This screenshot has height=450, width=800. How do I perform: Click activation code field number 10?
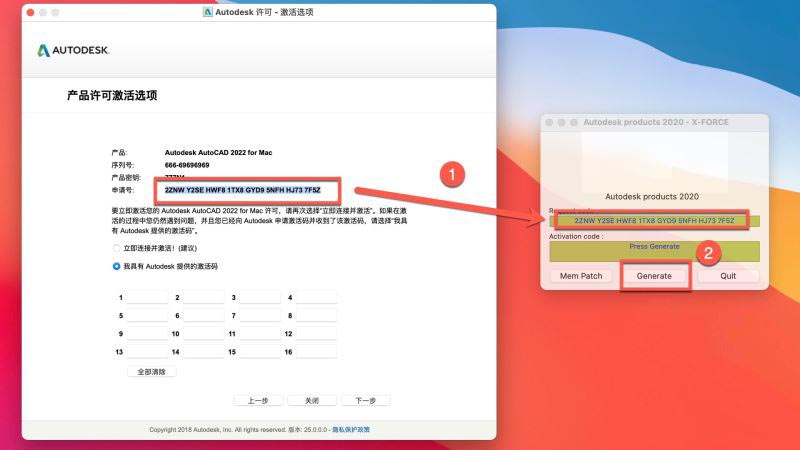pyautogui.click(x=204, y=333)
